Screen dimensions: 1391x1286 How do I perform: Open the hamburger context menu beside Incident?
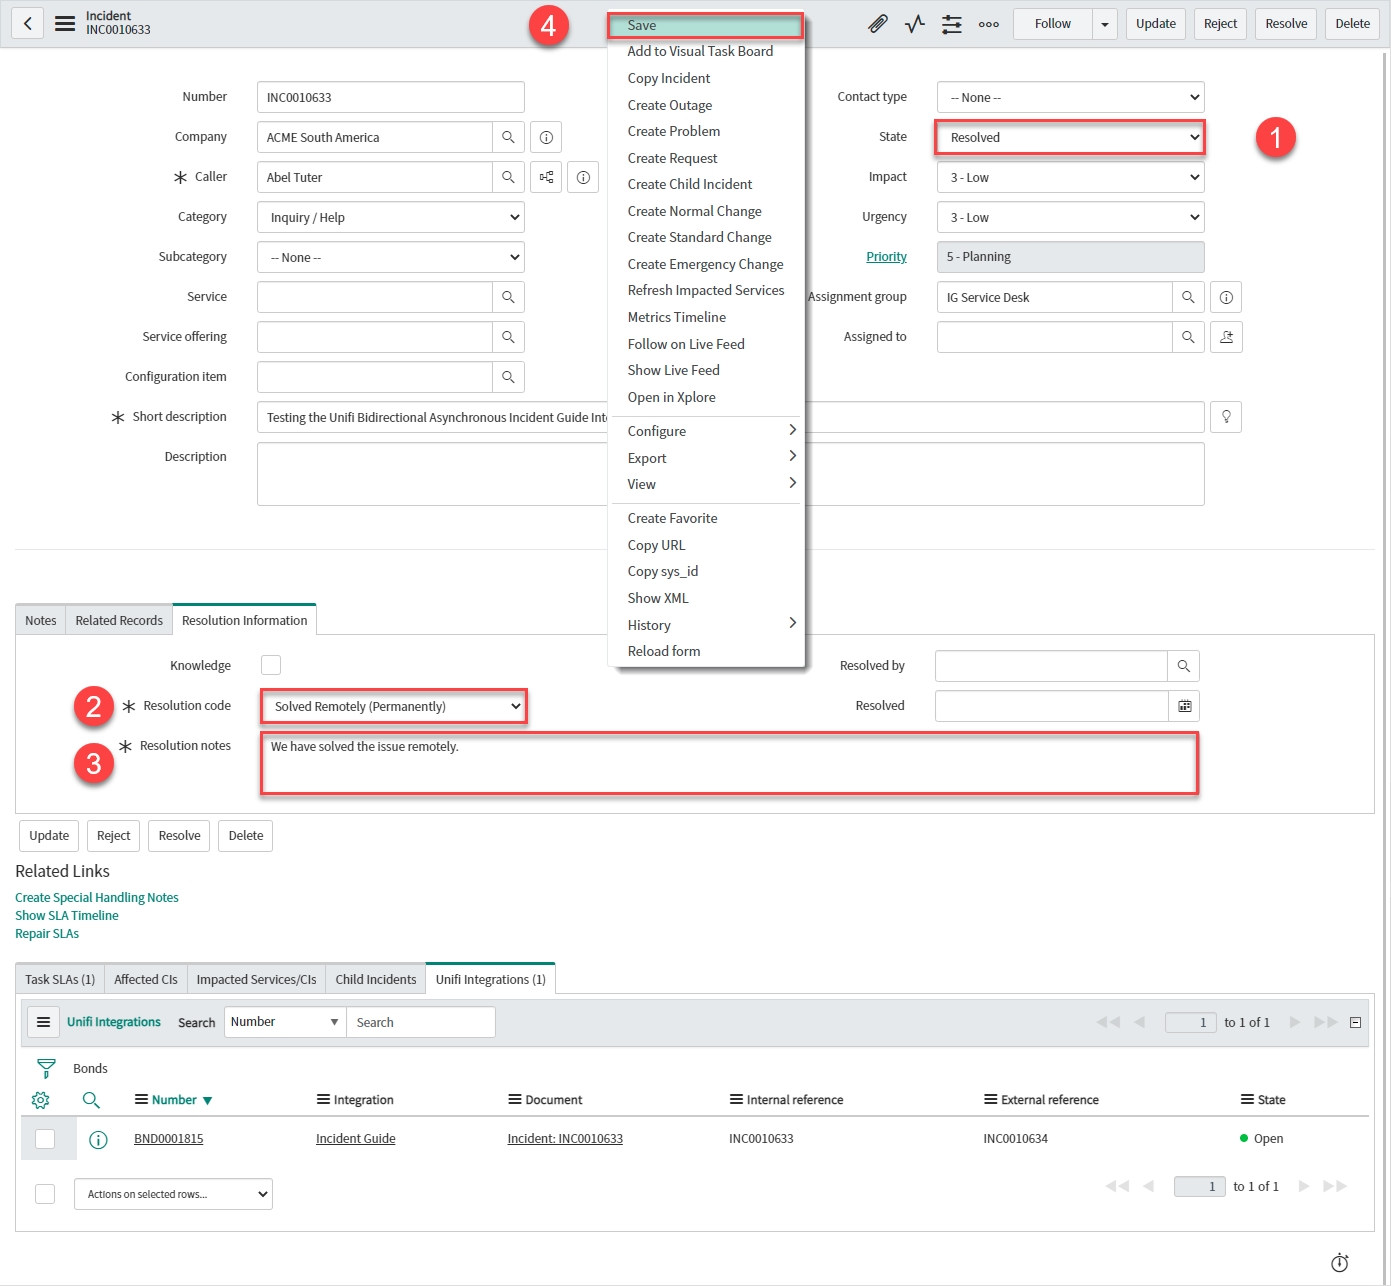65,24
